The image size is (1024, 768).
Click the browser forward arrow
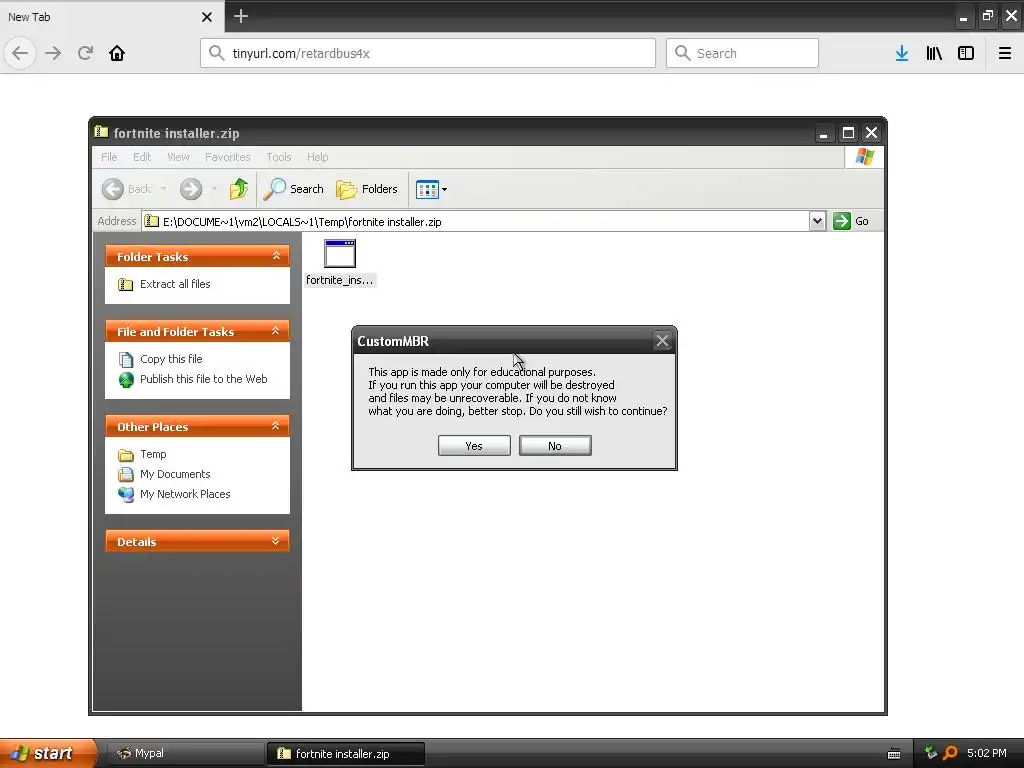click(x=54, y=53)
